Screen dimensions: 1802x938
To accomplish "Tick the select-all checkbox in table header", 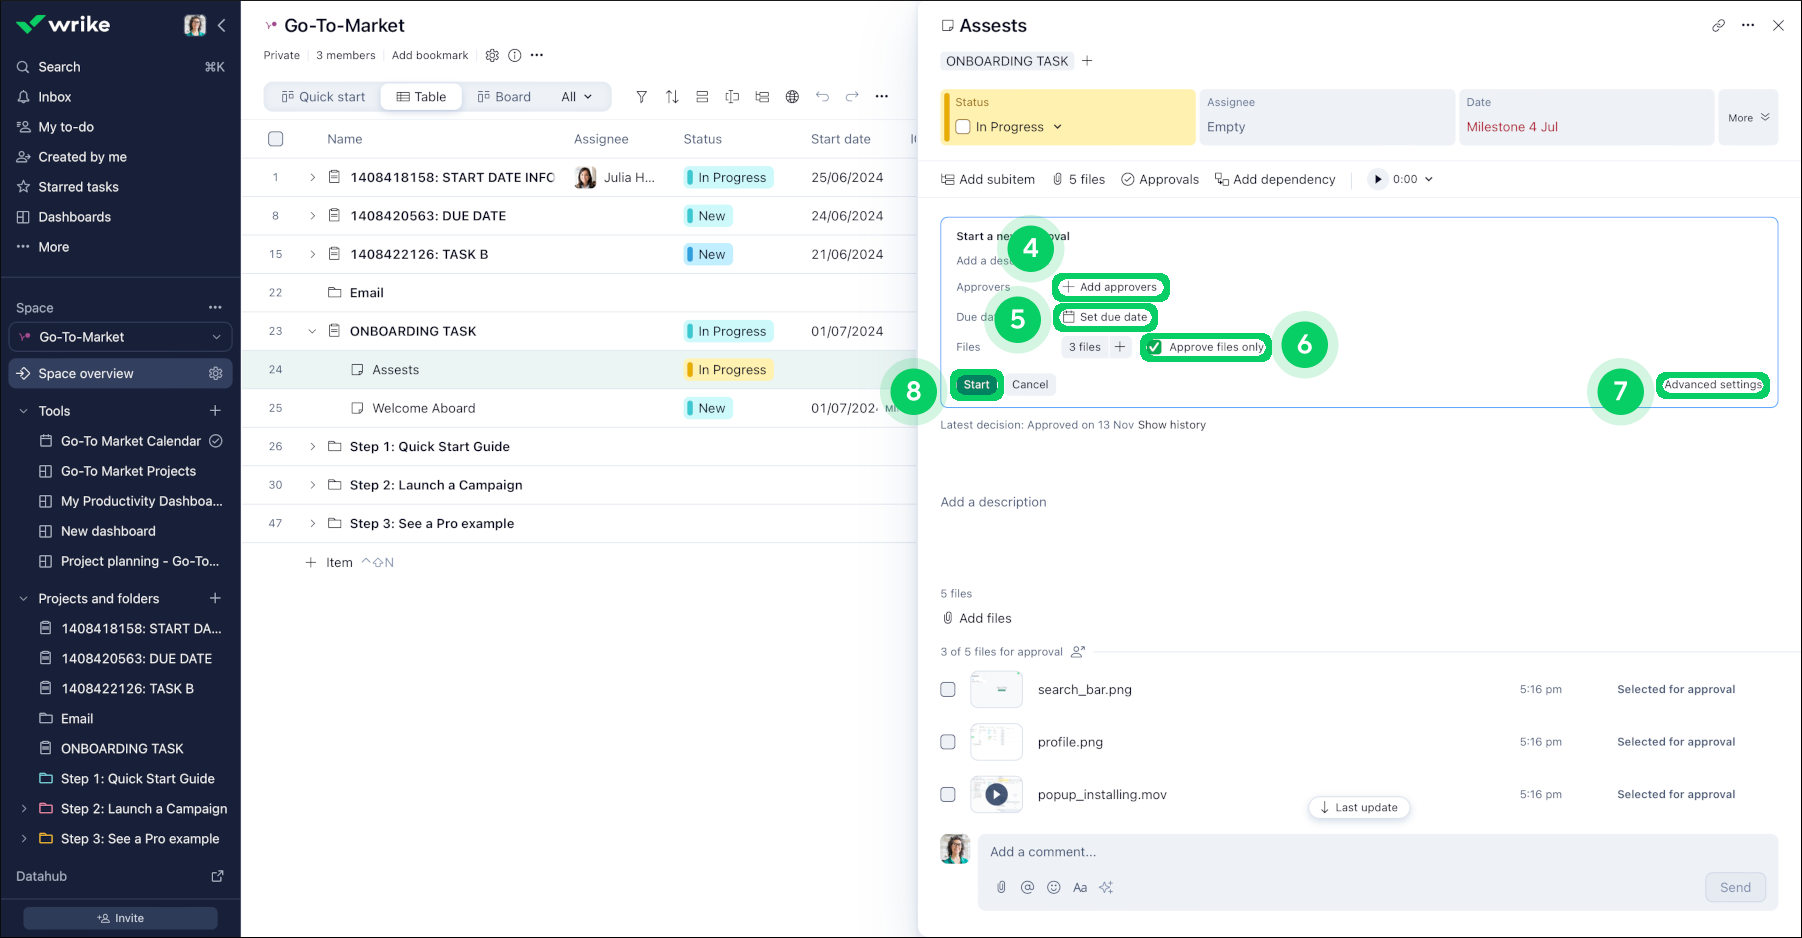I will (276, 139).
